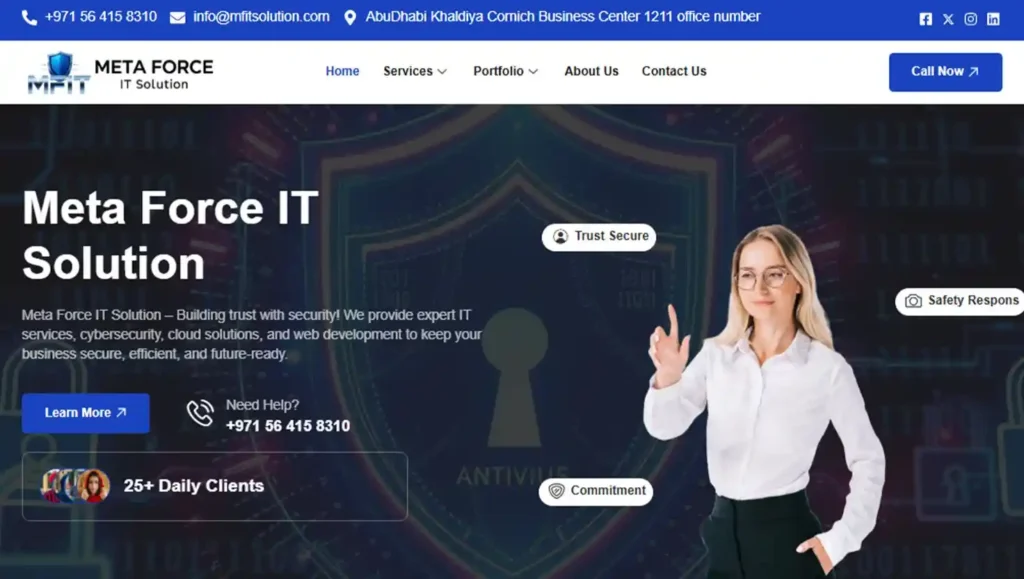Image resolution: width=1024 pixels, height=579 pixels.
Task: Open the About Us page
Action: (x=591, y=71)
